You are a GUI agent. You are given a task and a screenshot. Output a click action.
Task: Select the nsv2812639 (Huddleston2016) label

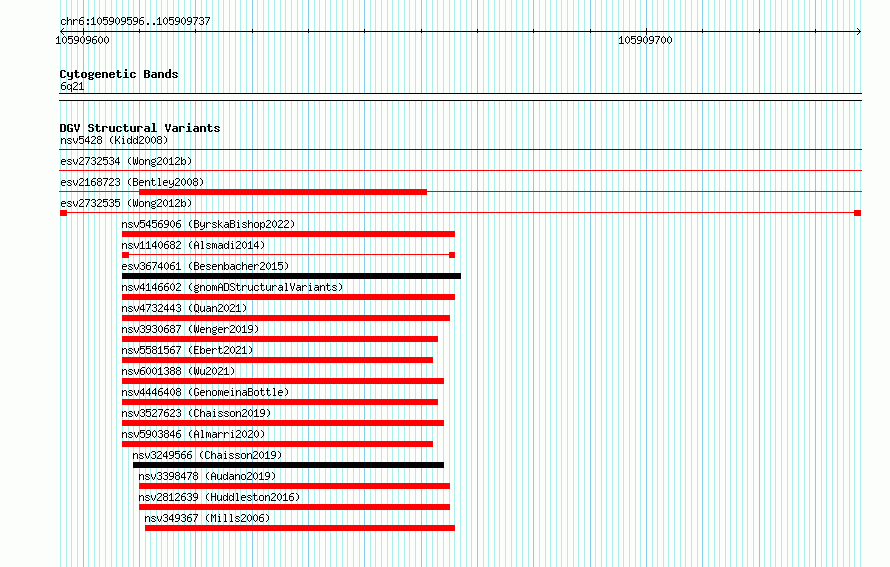(x=219, y=497)
